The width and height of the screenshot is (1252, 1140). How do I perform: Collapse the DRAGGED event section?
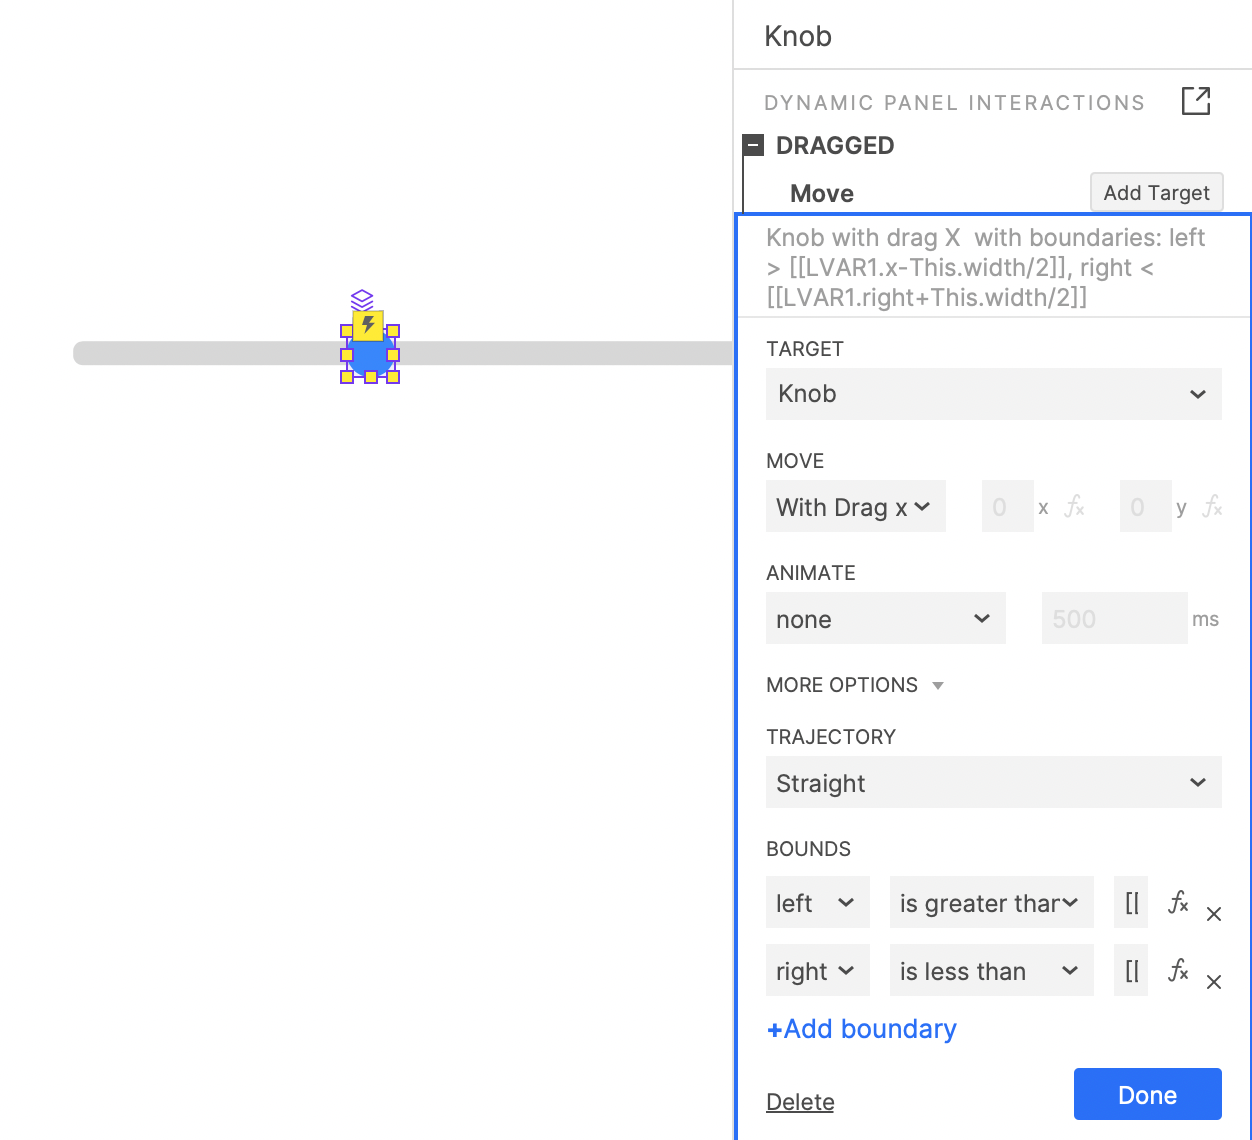tap(753, 146)
